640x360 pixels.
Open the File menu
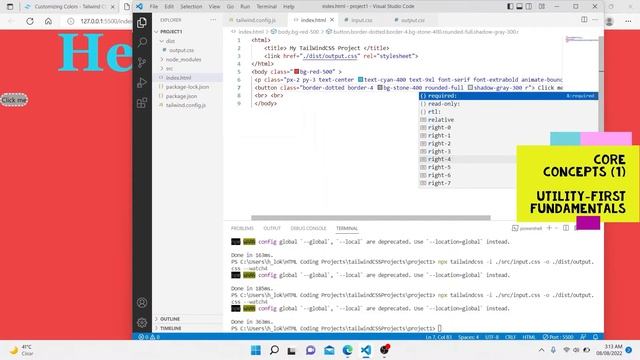coord(154,7)
